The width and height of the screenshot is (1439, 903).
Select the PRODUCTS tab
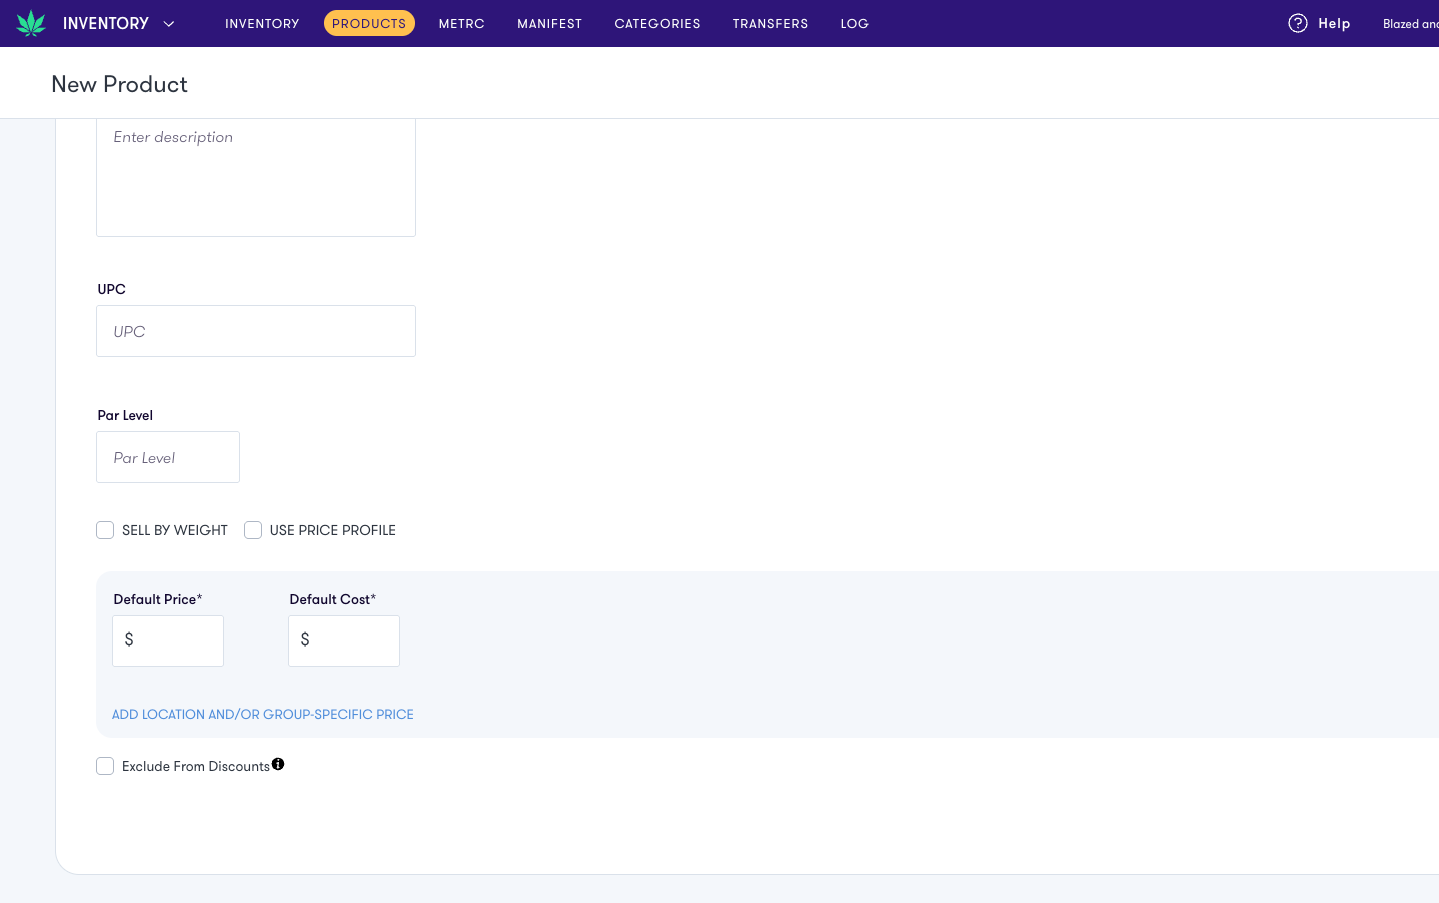coord(369,23)
